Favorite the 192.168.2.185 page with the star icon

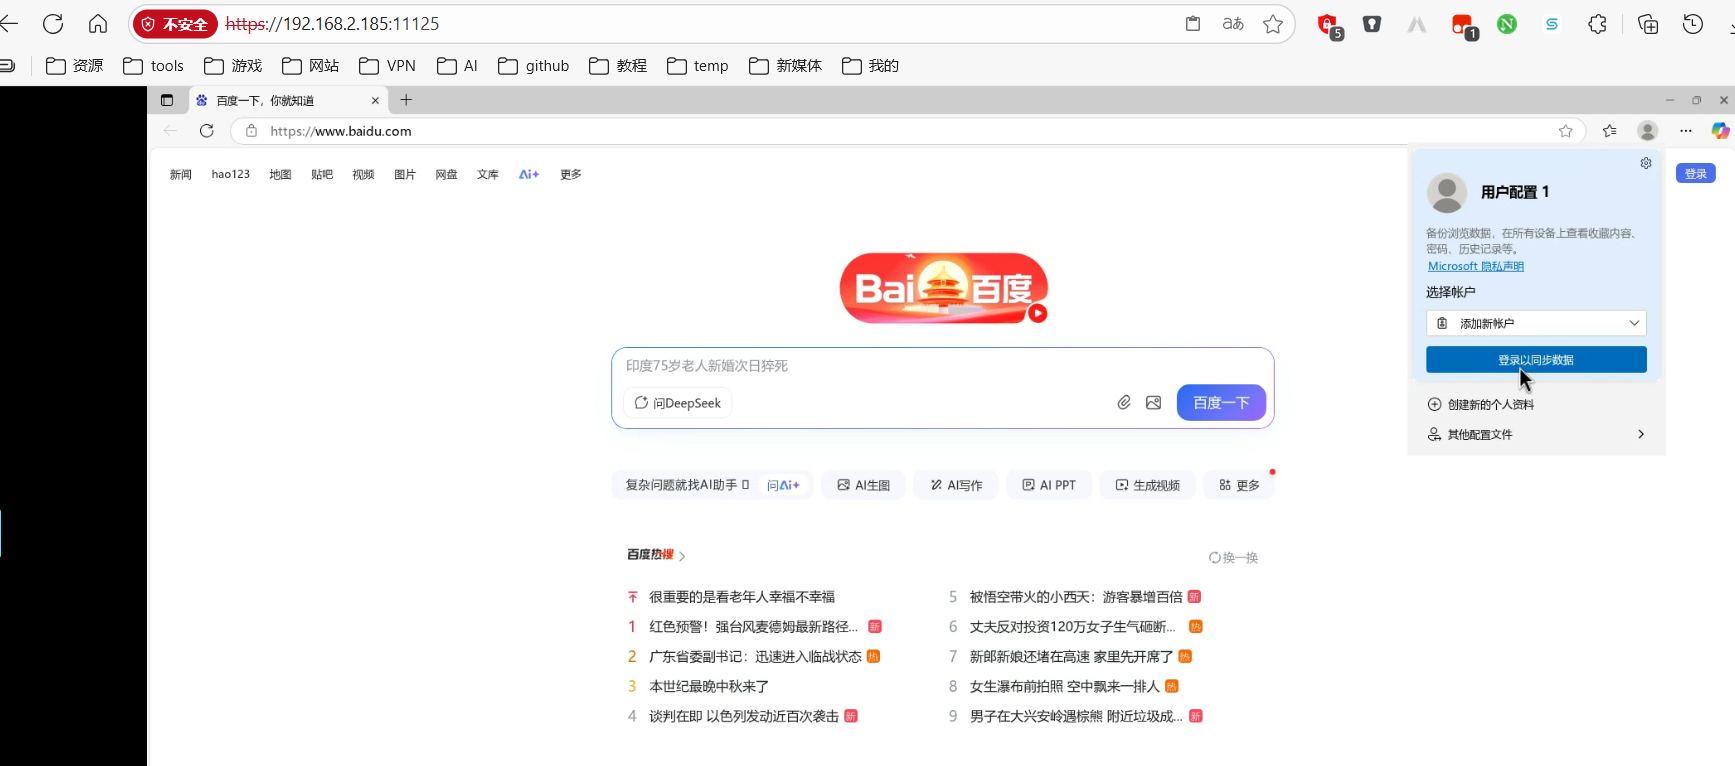click(x=1273, y=24)
